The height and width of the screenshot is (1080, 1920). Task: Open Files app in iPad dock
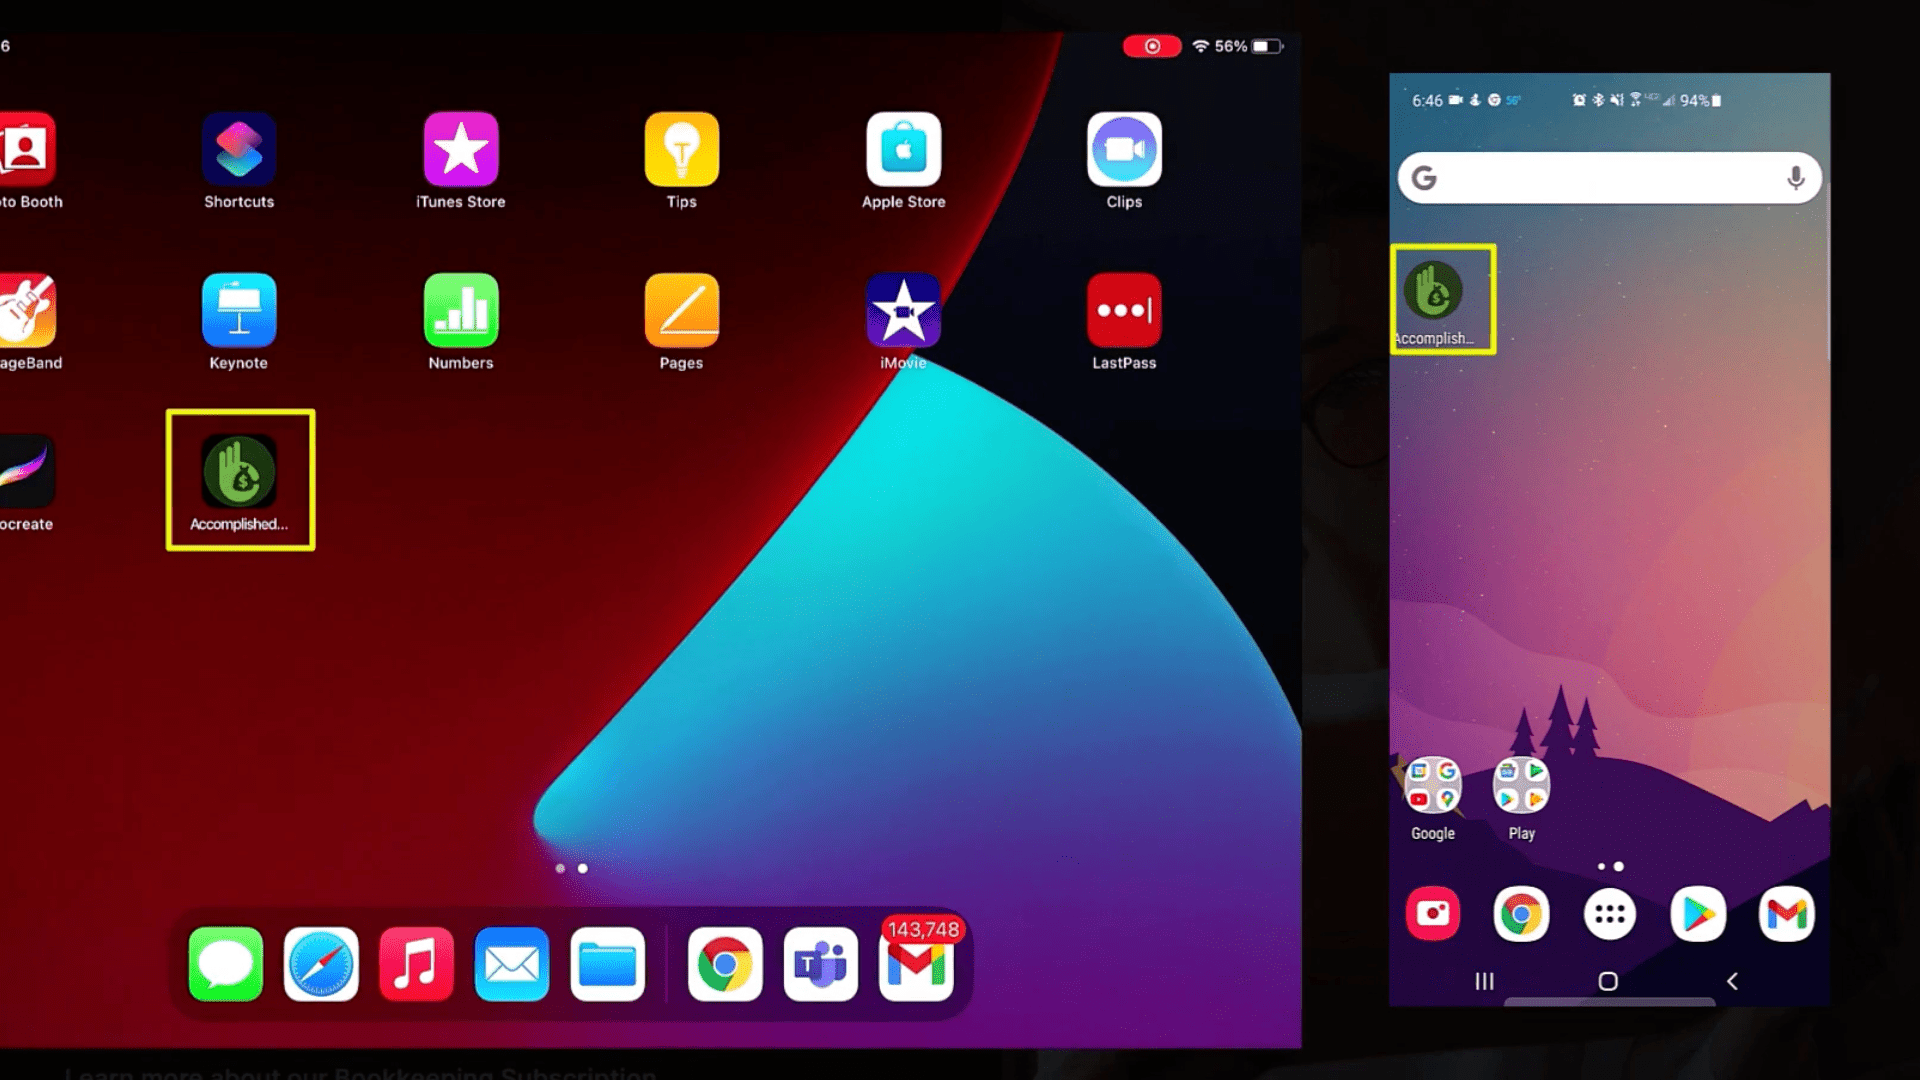coord(609,965)
